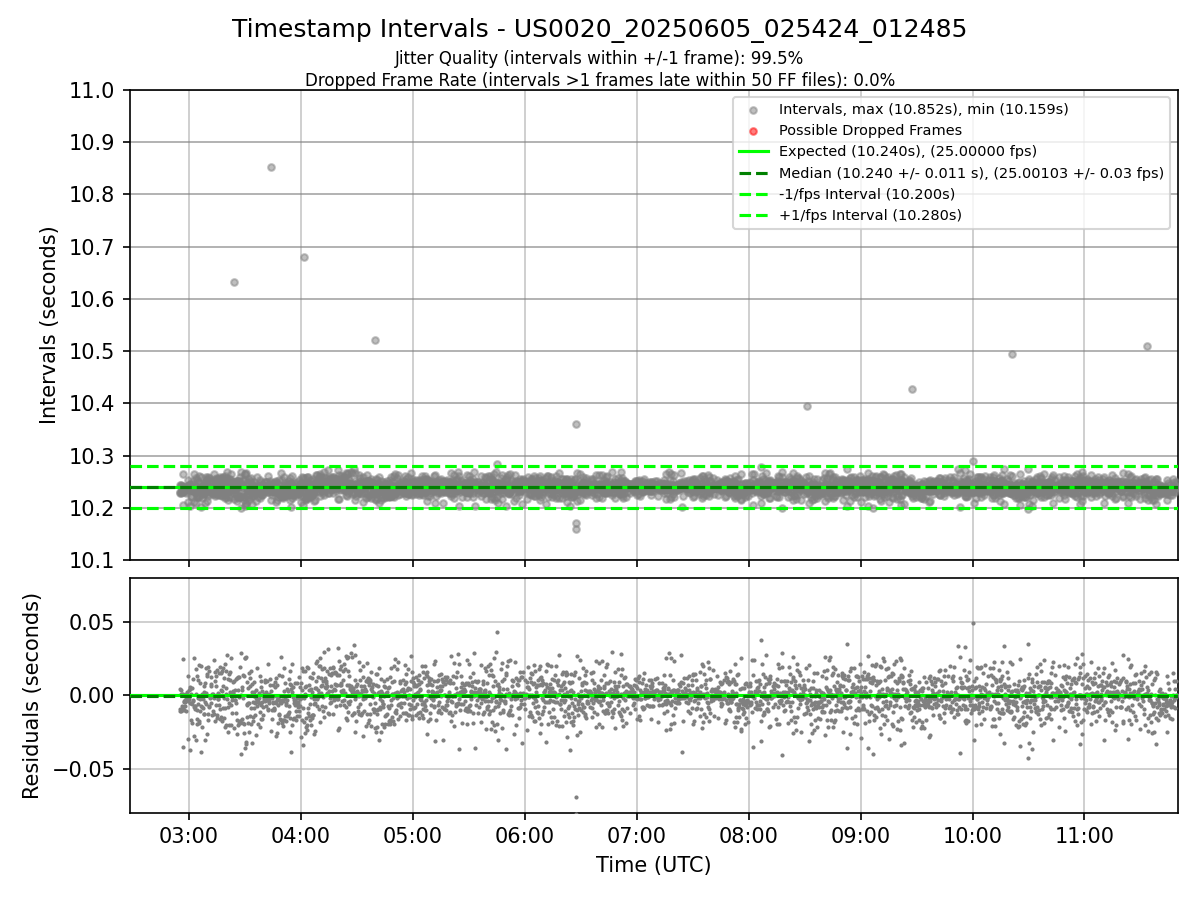Click the plot title Timestamp Intervals US0020_20250605_025424_012485

599,29
